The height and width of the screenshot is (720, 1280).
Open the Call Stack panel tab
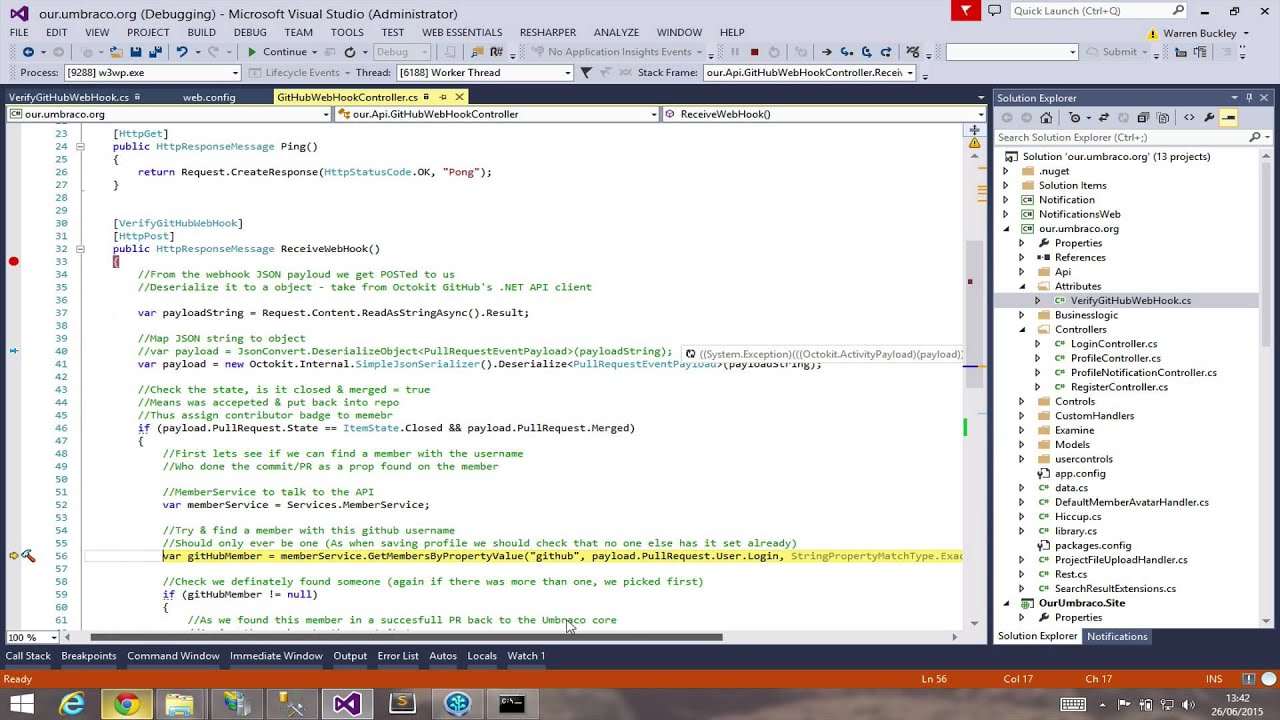click(x=28, y=656)
